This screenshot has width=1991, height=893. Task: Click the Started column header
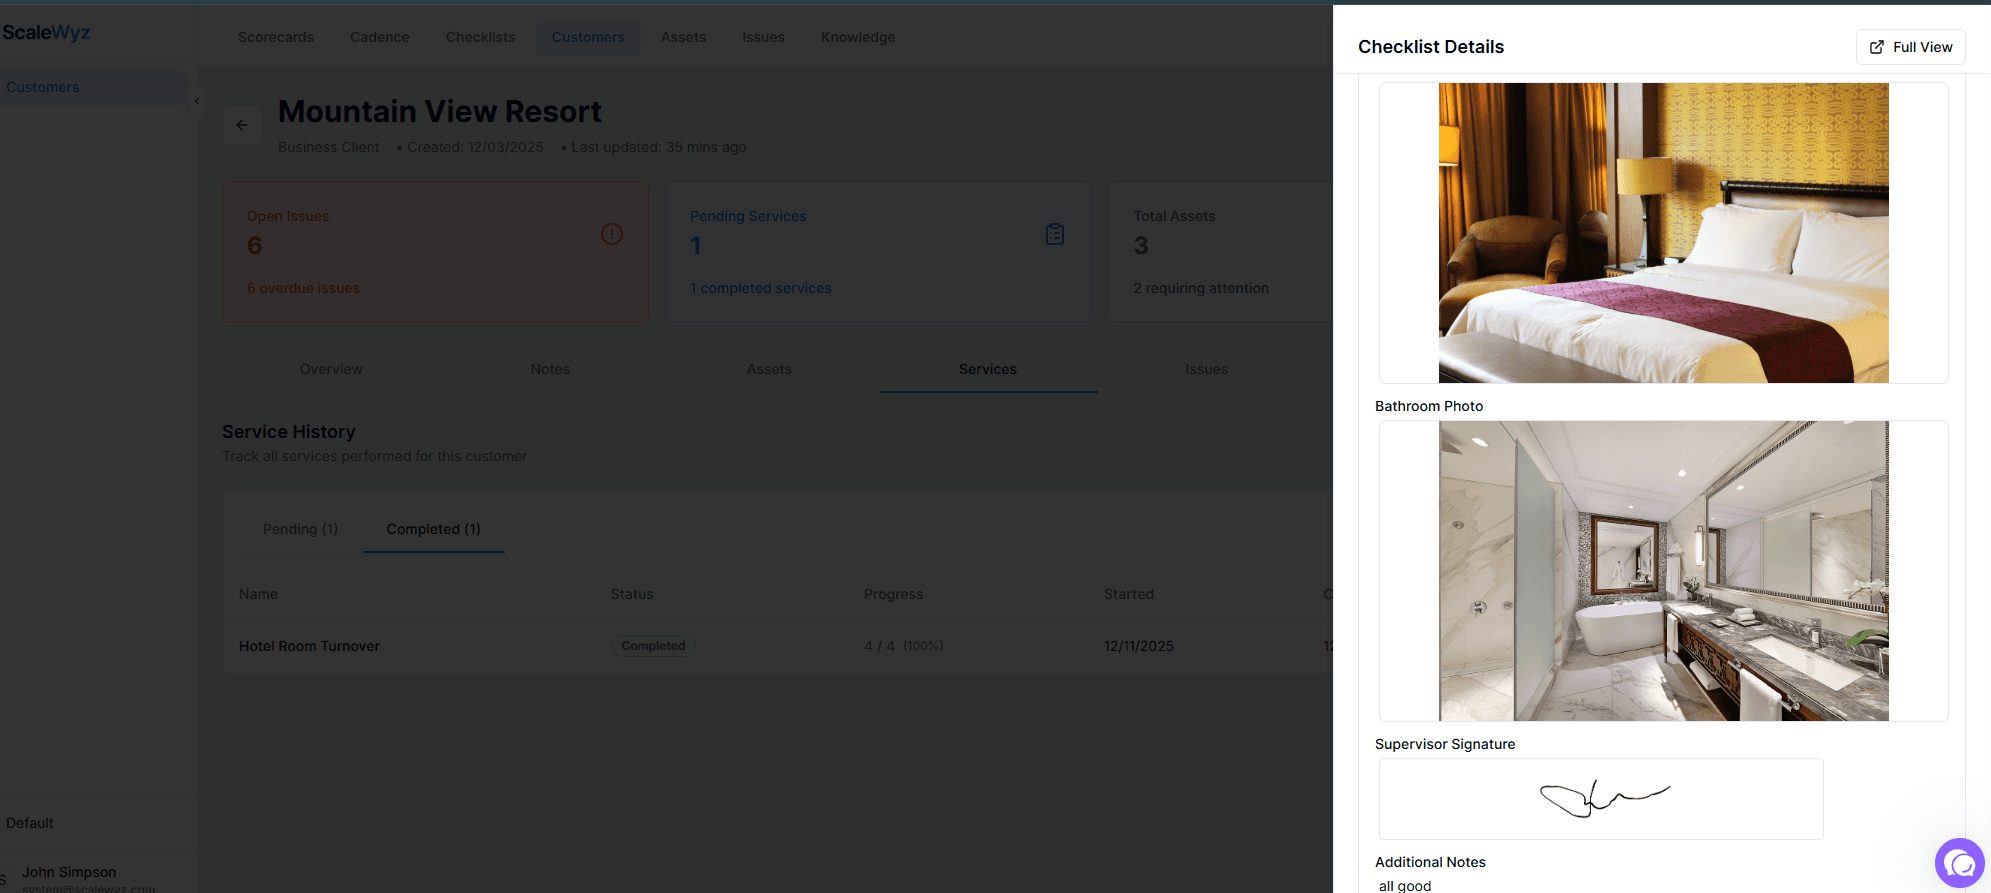tap(1129, 594)
